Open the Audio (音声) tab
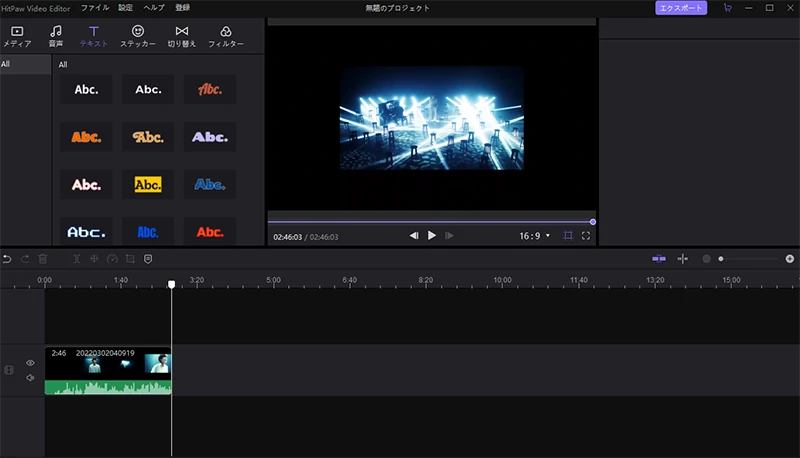 (x=56, y=37)
